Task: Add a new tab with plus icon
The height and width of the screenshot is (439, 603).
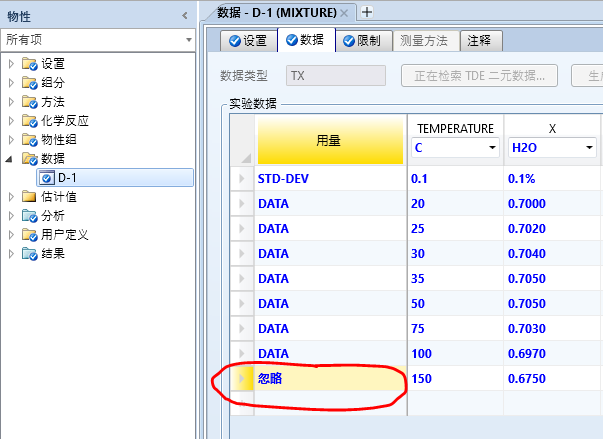Action: pos(367,12)
